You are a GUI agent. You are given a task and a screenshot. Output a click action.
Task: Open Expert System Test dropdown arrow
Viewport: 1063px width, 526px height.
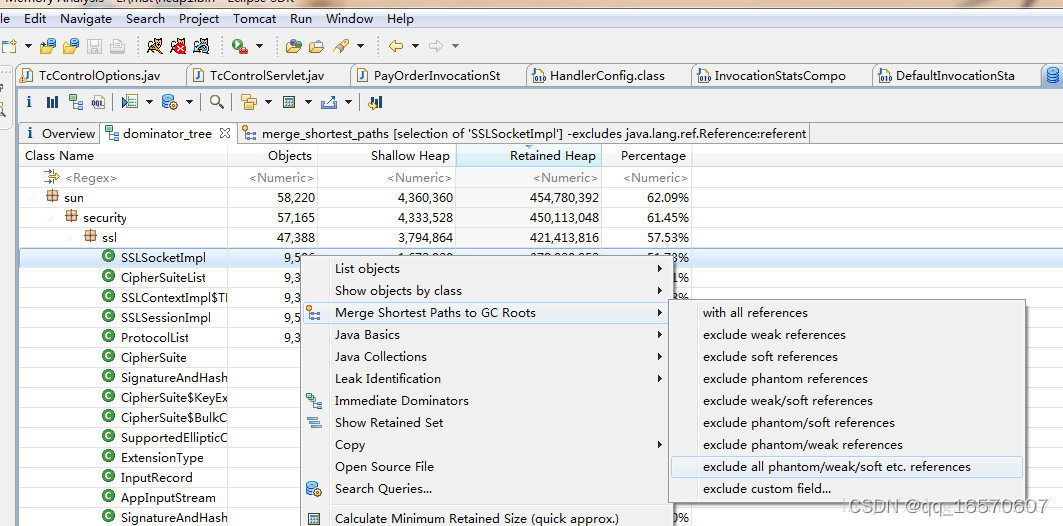[148, 102]
